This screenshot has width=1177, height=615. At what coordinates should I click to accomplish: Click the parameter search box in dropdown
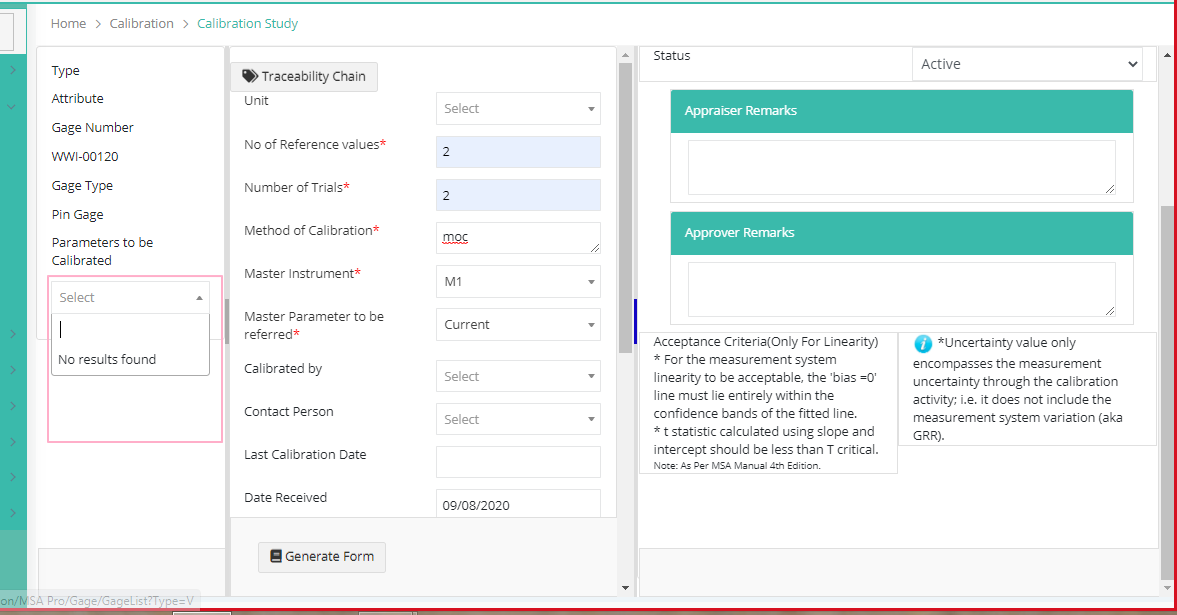coord(131,330)
